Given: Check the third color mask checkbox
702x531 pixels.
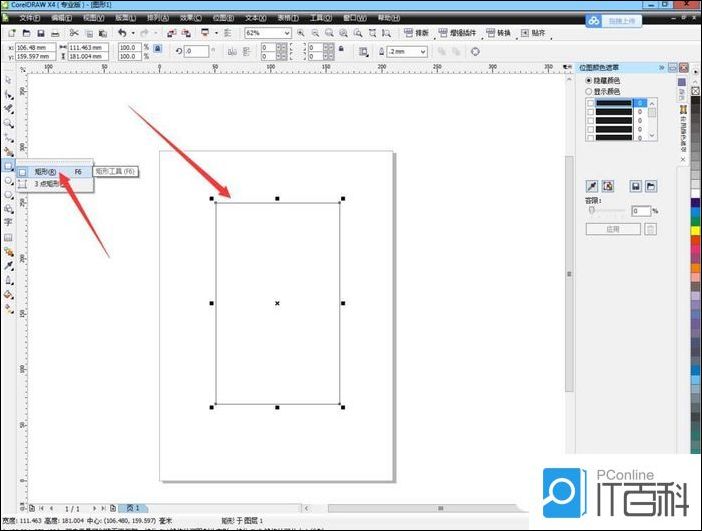Looking at the screenshot, I should [x=591, y=120].
